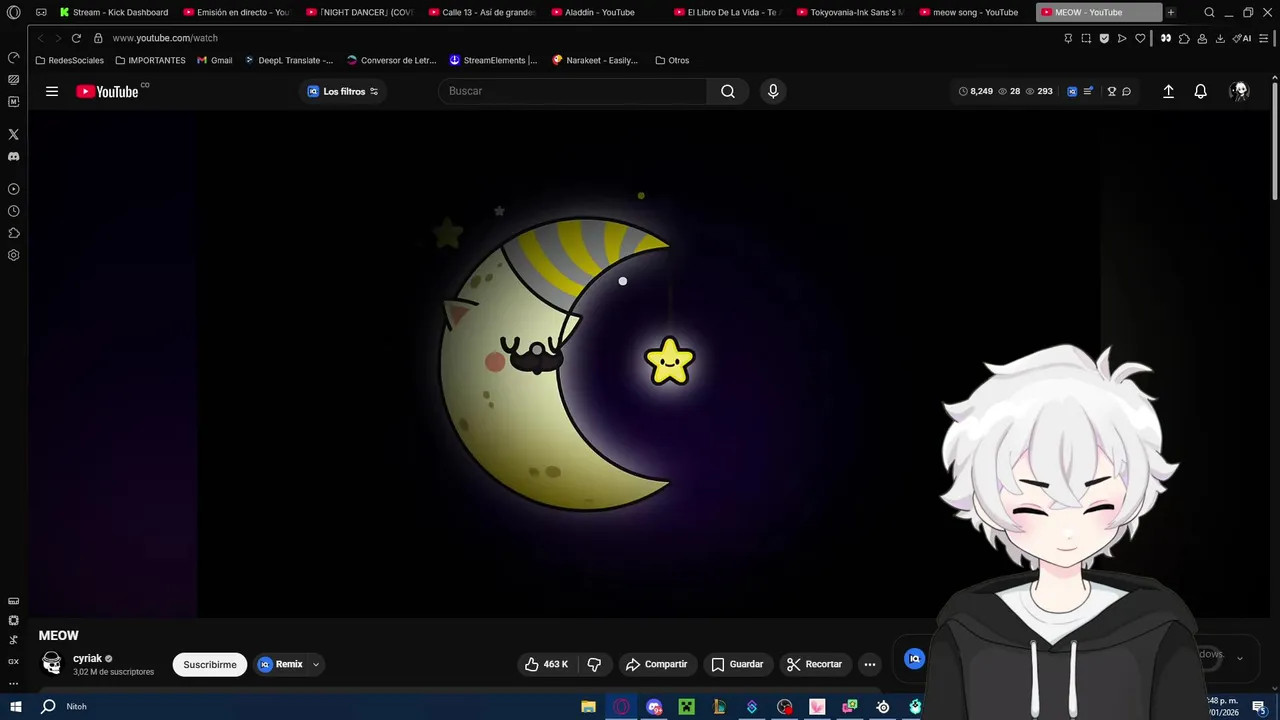
Task: Click the vidIQ Remix button
Action: pyautogui.click(x=281, y=664)
